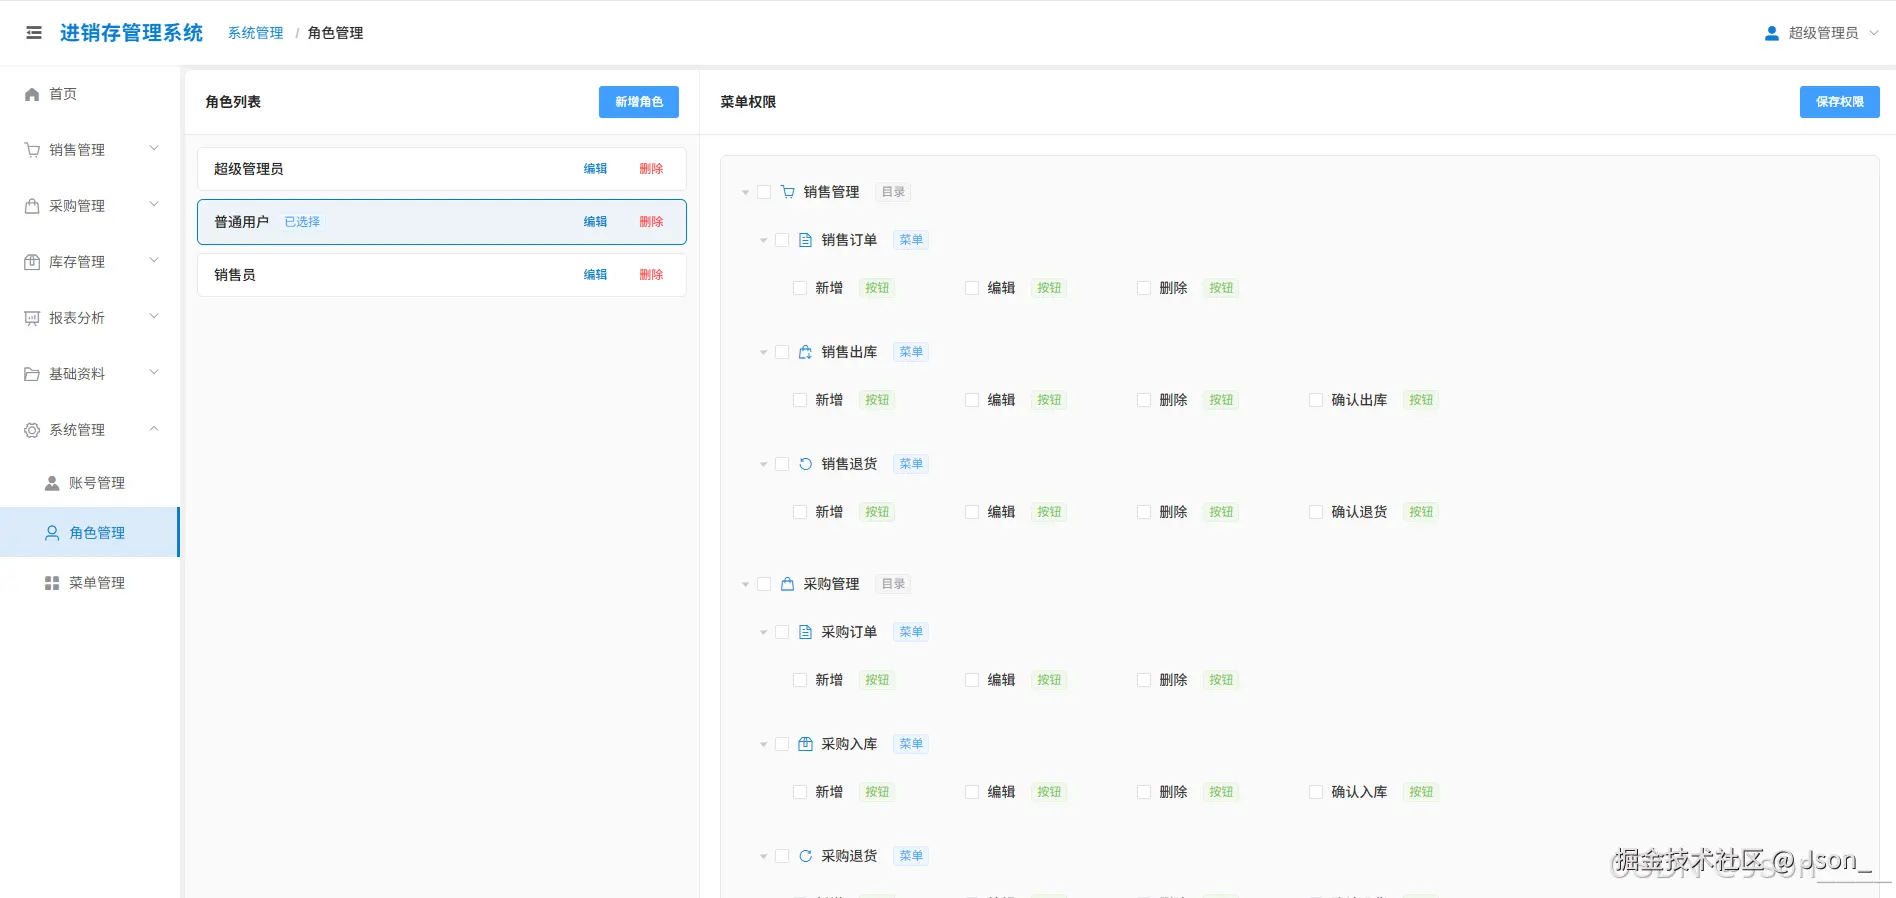Screen dimensions: 1896x898
Task: Click icon in 销售出库 tree node
Action: [x=806, y=352]
